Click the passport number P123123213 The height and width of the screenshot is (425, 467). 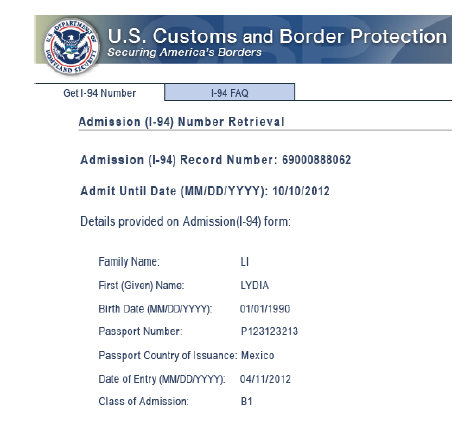coord(269,331)
